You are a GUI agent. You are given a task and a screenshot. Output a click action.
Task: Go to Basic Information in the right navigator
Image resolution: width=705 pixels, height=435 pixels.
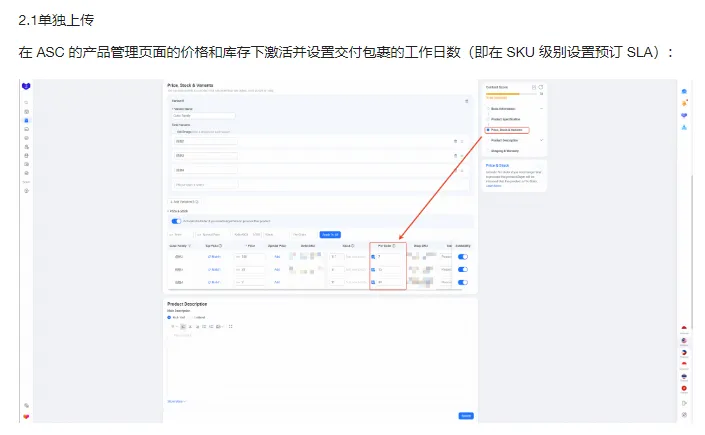pos(503,109)
